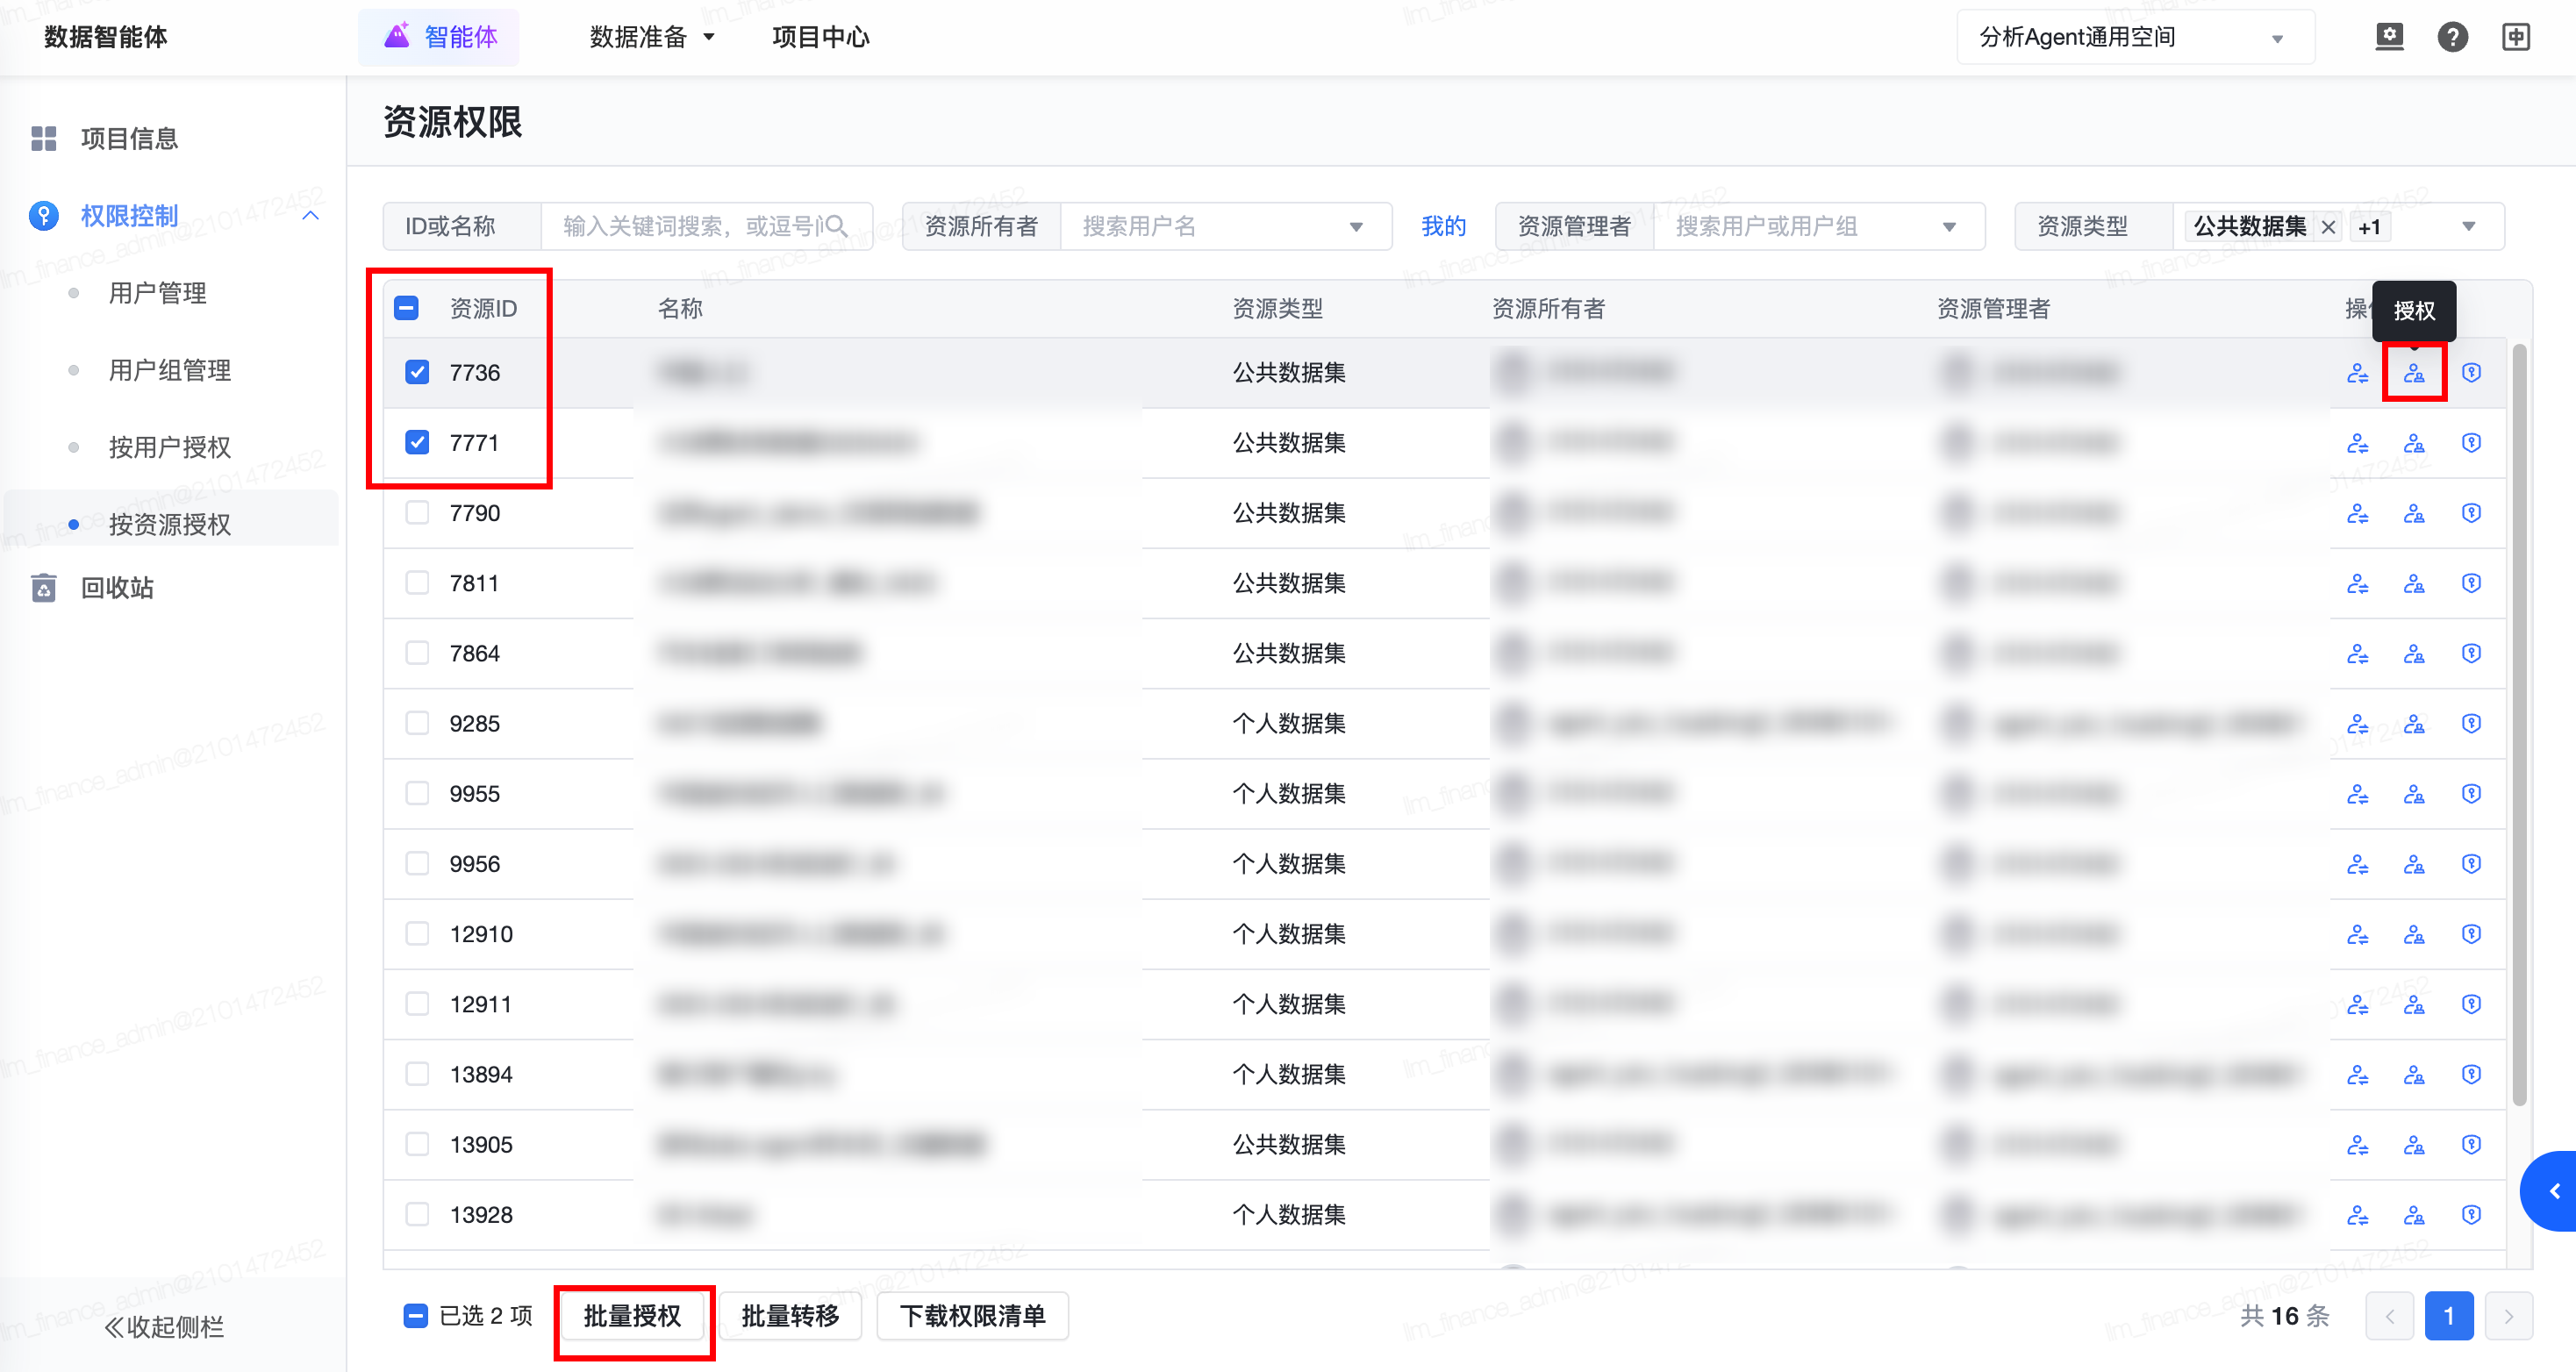Click the table vertical scrollbar

pyautogui.click(x=2519, y=724)
